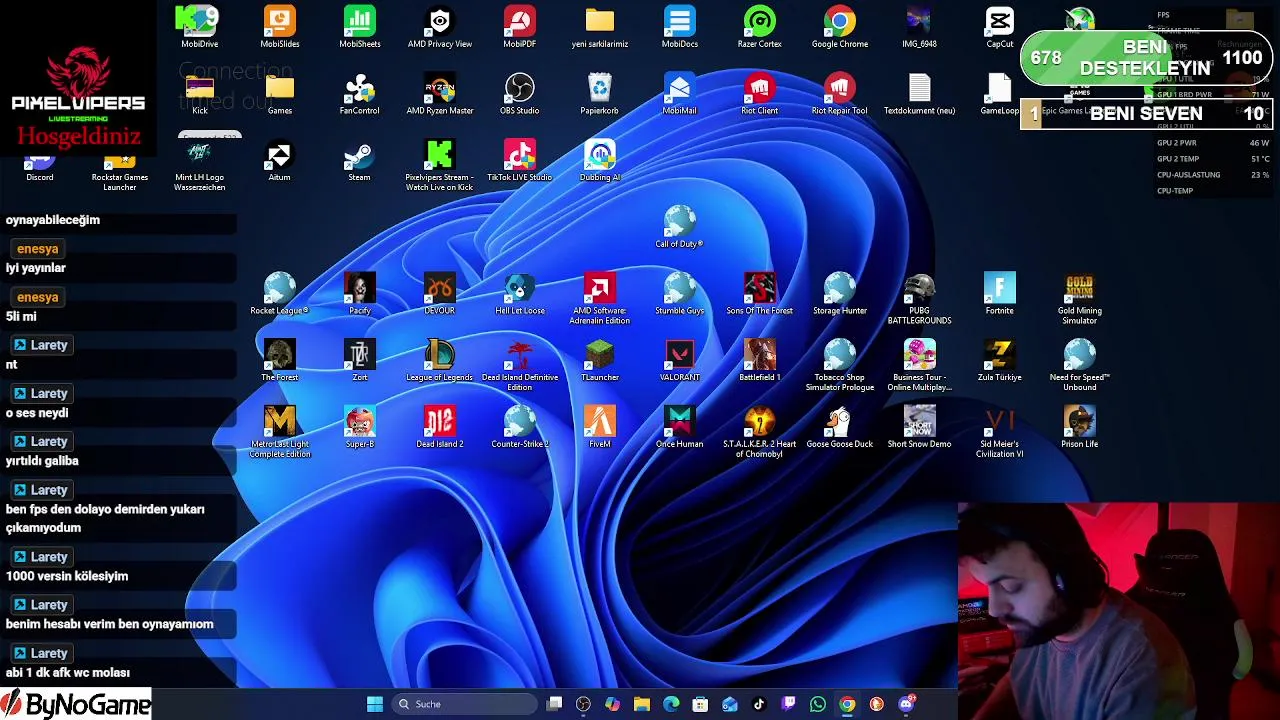Viewport: 1280px width, 720px height.
Task: Select the TLauncher Minecraft icon
Action: coord(600,361)
